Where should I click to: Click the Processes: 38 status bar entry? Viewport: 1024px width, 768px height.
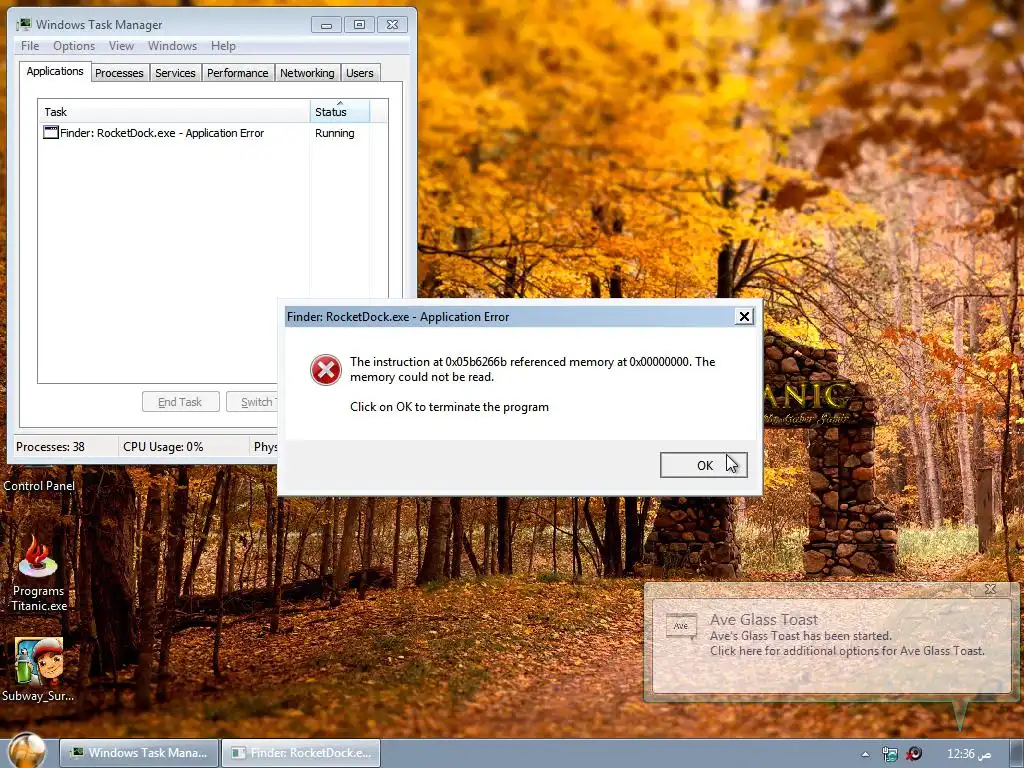(51, 447)
